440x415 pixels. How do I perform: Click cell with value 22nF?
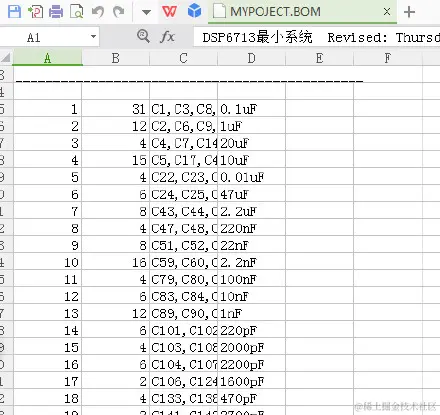(x=251, y=245)
